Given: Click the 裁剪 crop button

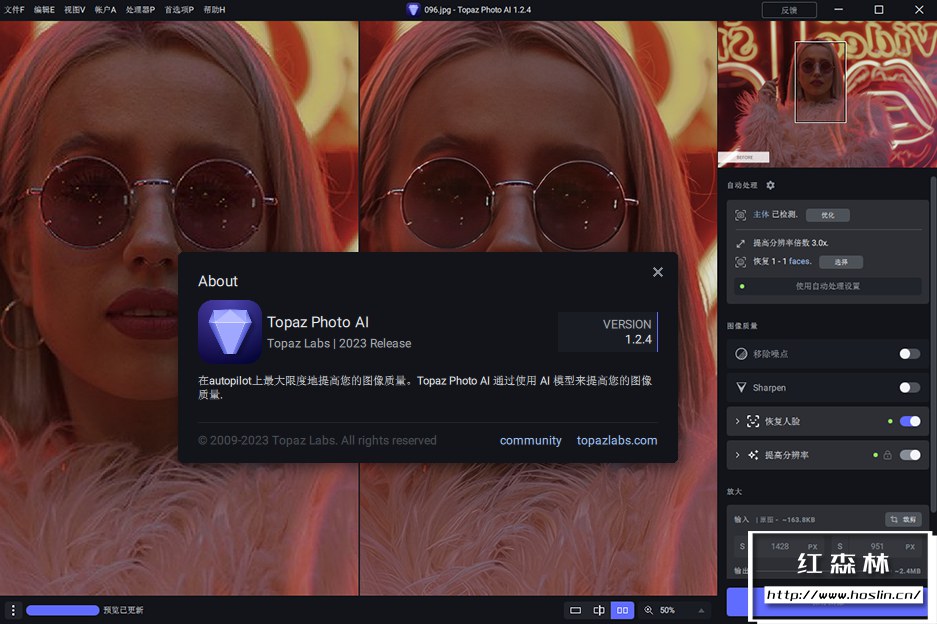Looking at the screenshot, I should 903,519.
